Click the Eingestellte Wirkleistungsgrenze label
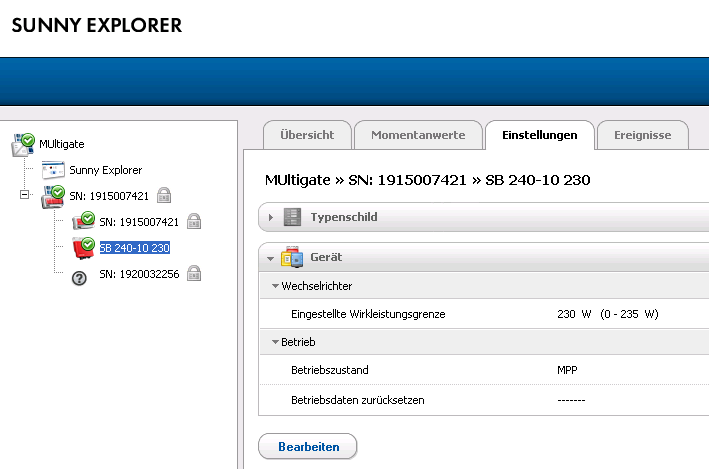This screenshot has height=469, width=709. (x=368, y=314)
